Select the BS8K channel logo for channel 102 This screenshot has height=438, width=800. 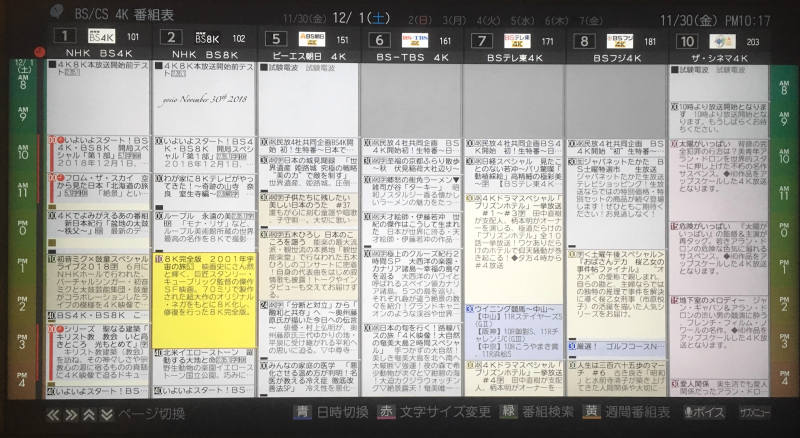tap(208, 37)
